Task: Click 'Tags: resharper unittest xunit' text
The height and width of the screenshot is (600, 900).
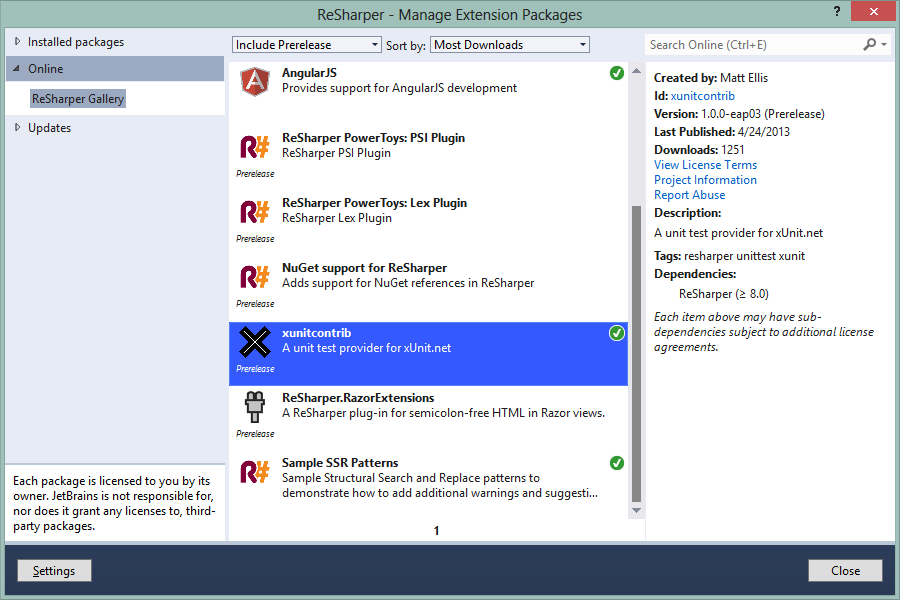Action: tap(730, 256)
